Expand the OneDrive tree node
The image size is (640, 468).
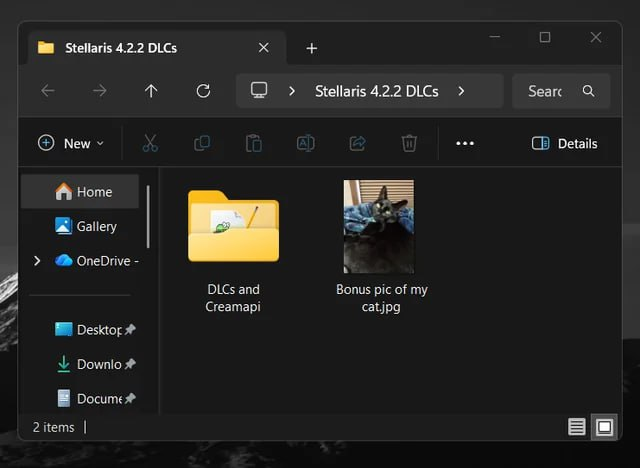(x=37, y=260)
